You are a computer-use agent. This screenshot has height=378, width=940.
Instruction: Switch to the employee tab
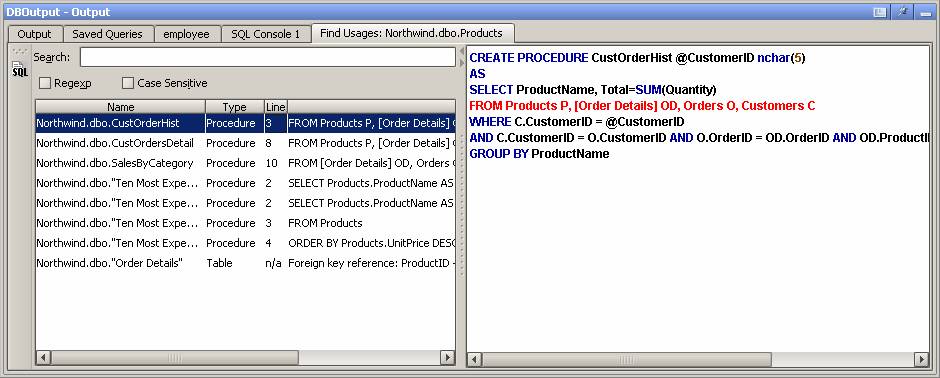click(x=186, y=34)
